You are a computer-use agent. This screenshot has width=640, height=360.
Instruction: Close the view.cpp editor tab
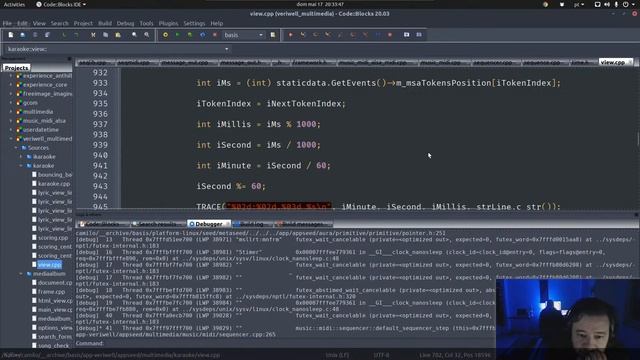pyautogui.click(x=630, y=62)
